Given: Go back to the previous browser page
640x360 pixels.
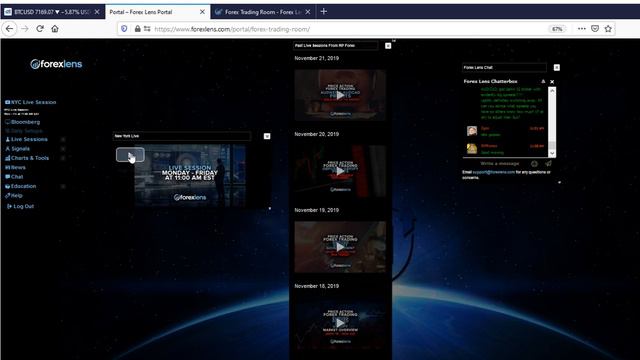Looking at the screenshot, I should [9, 29].
